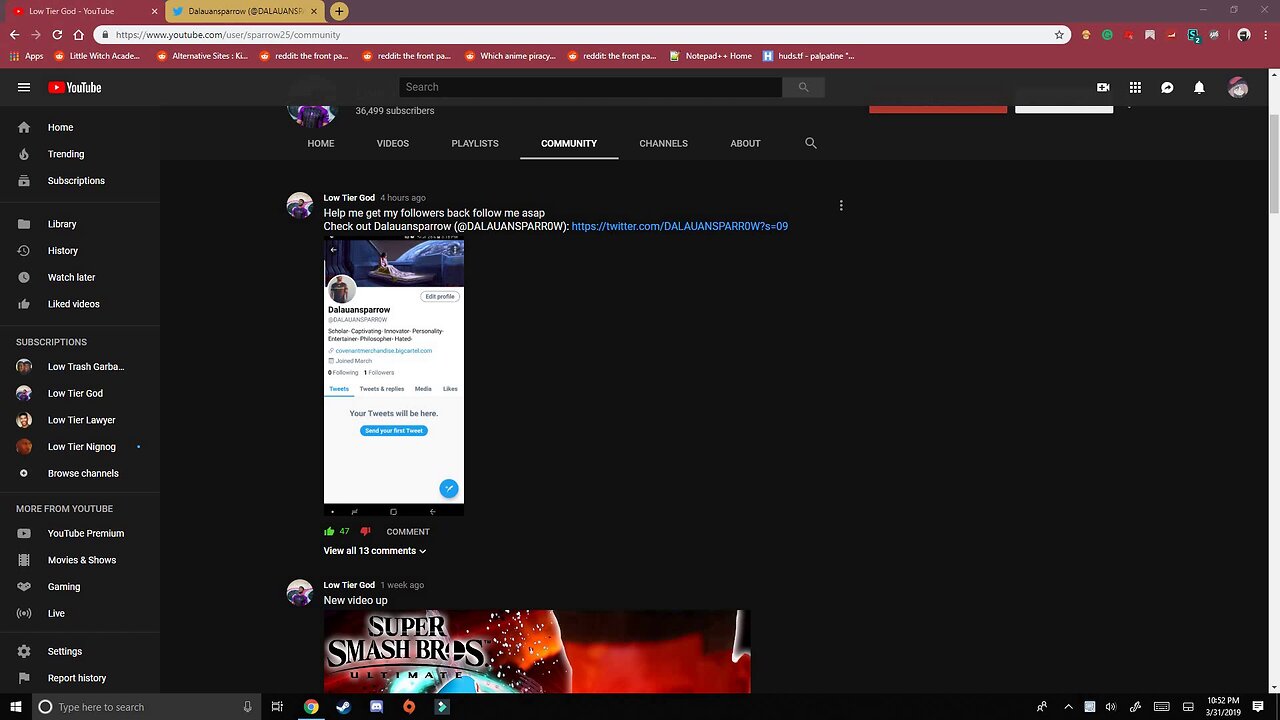Open the Super Smash Bros Ultimate post image

click(537, 652)
